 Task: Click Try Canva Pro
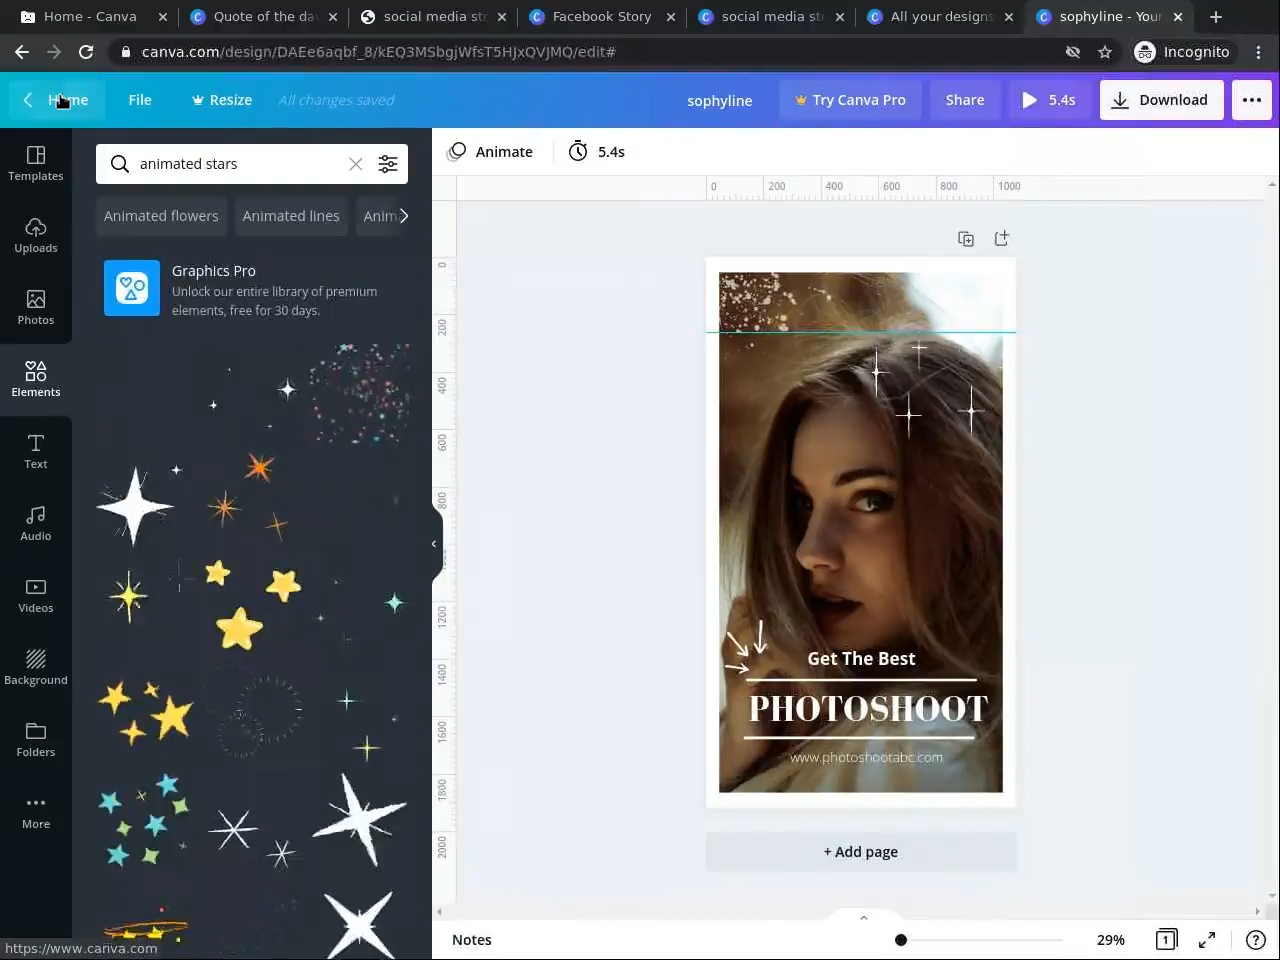tap(850, 100)
